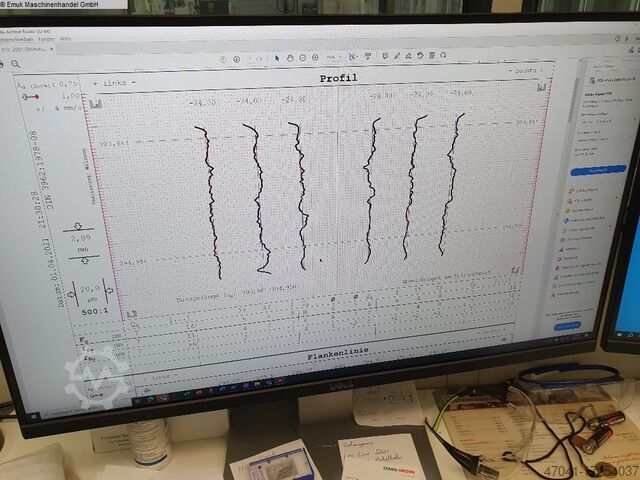Go to previous page with up arrow

(x=223, y=58)
